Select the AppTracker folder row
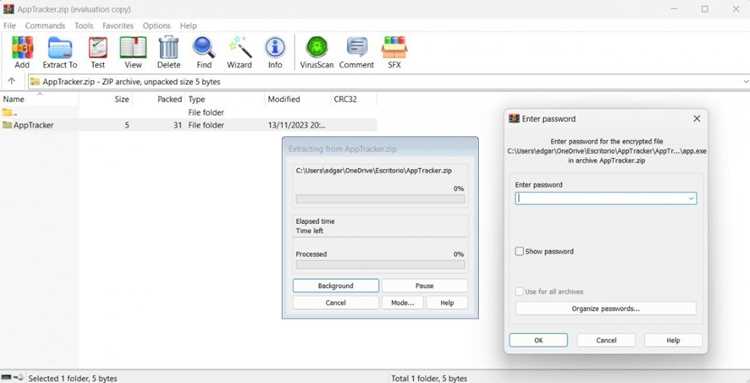This screenshot has height=383, width=750. (x=188, y=125)
